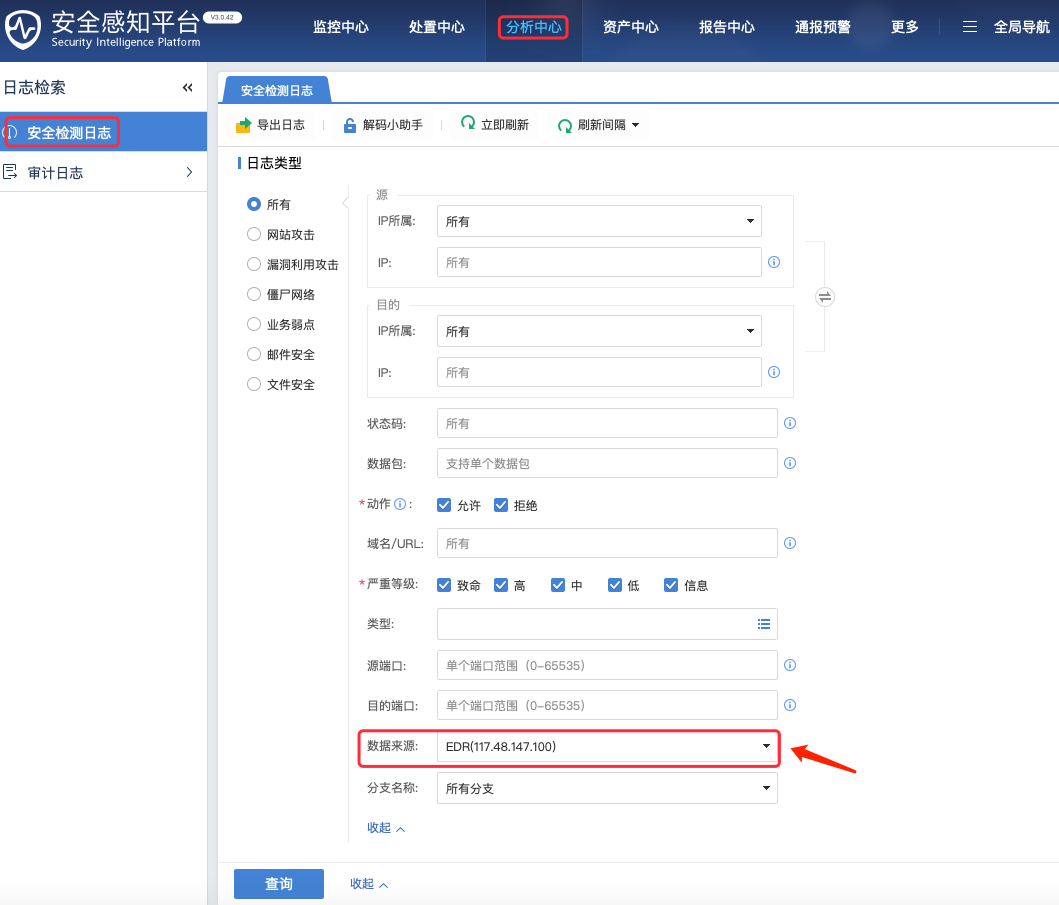
Task: Open the 刷新间隔 interval dropdown
Action: (x=598, y=124)
